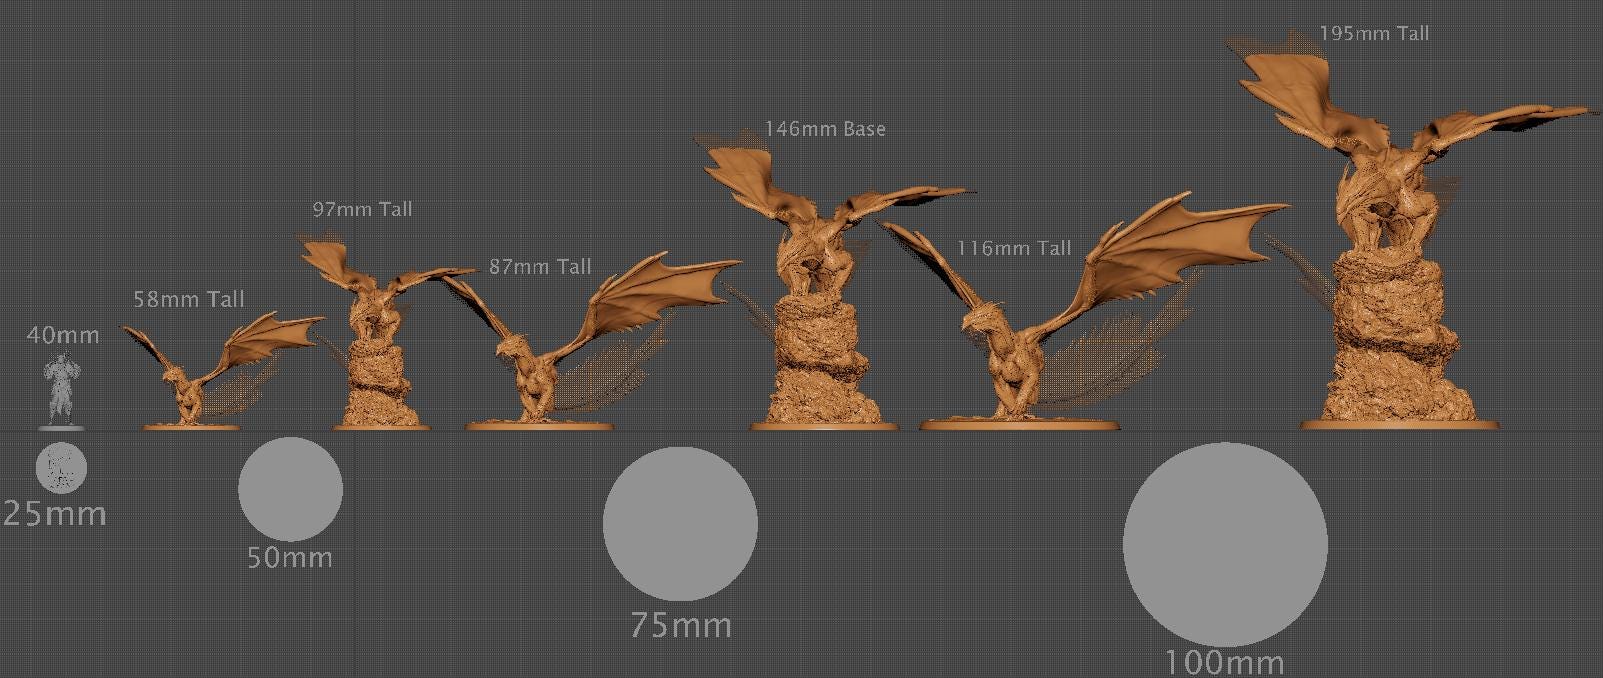Select the gray 40mm humanoid reference miniature
This screenshot has width=1603, height=678.
pyautogui.click(x=62, y=390)
